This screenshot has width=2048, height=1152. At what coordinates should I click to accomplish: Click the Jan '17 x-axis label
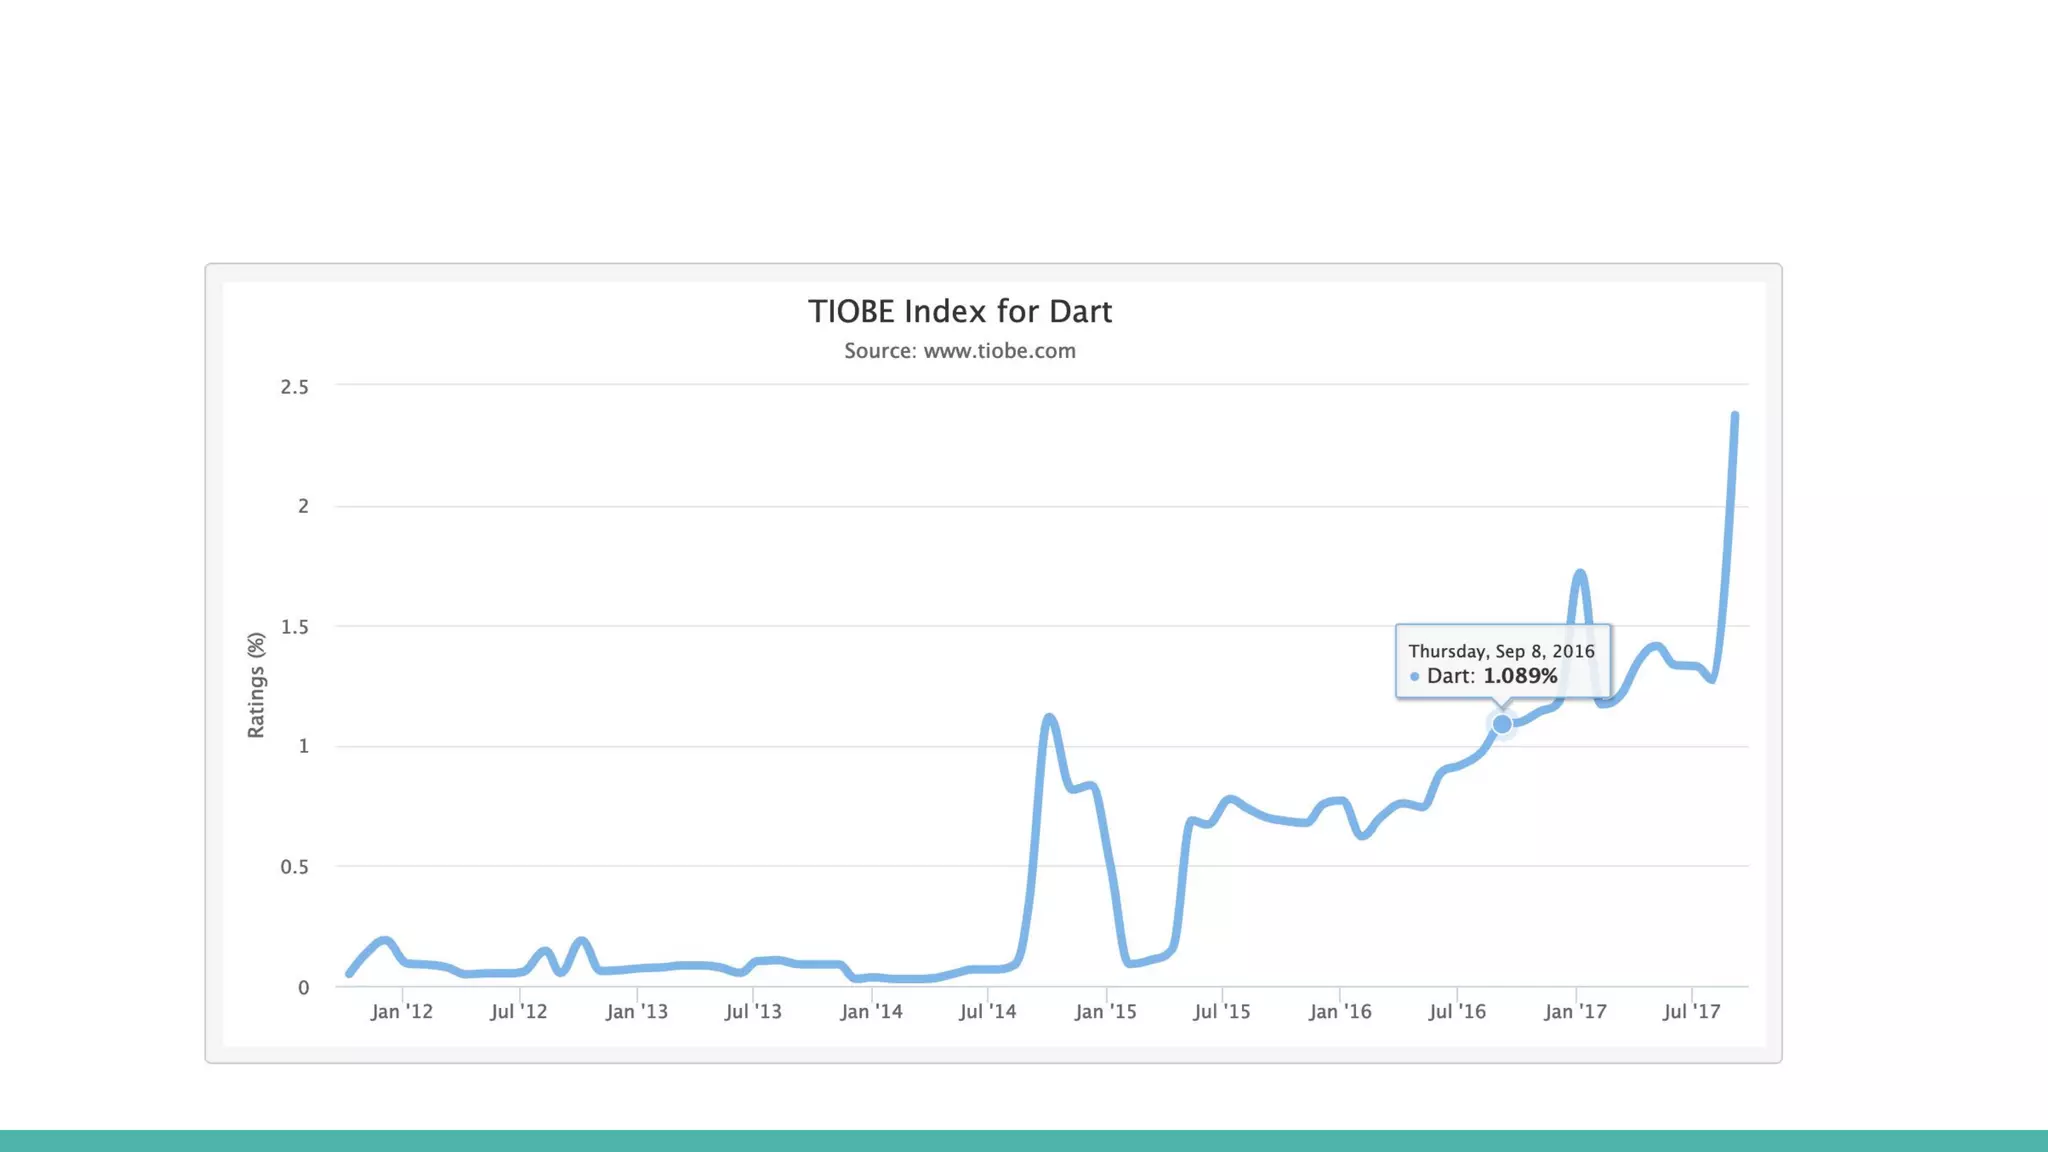[x=1575, y=1011]
